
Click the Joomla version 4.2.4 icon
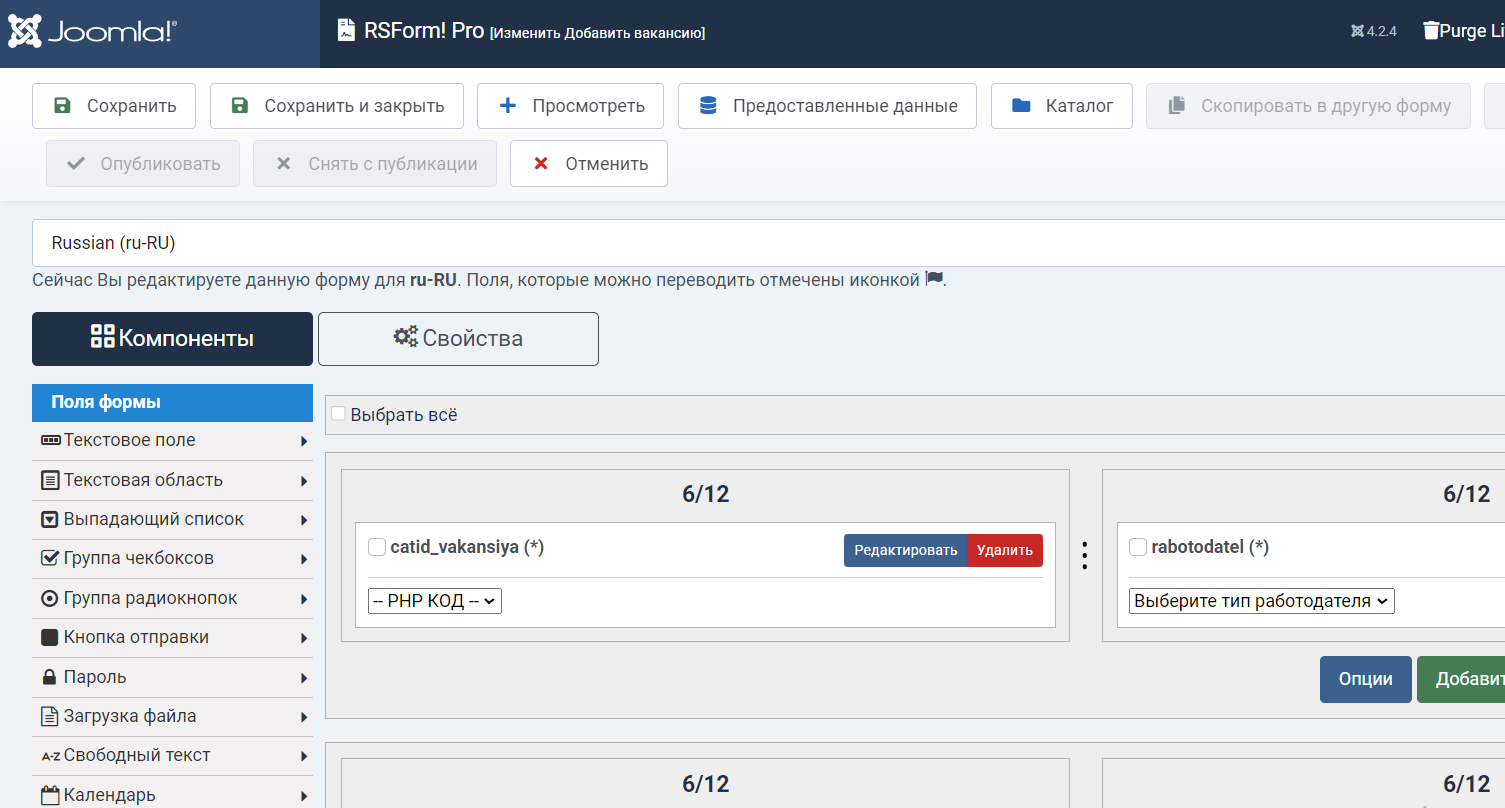point(1357,31)
